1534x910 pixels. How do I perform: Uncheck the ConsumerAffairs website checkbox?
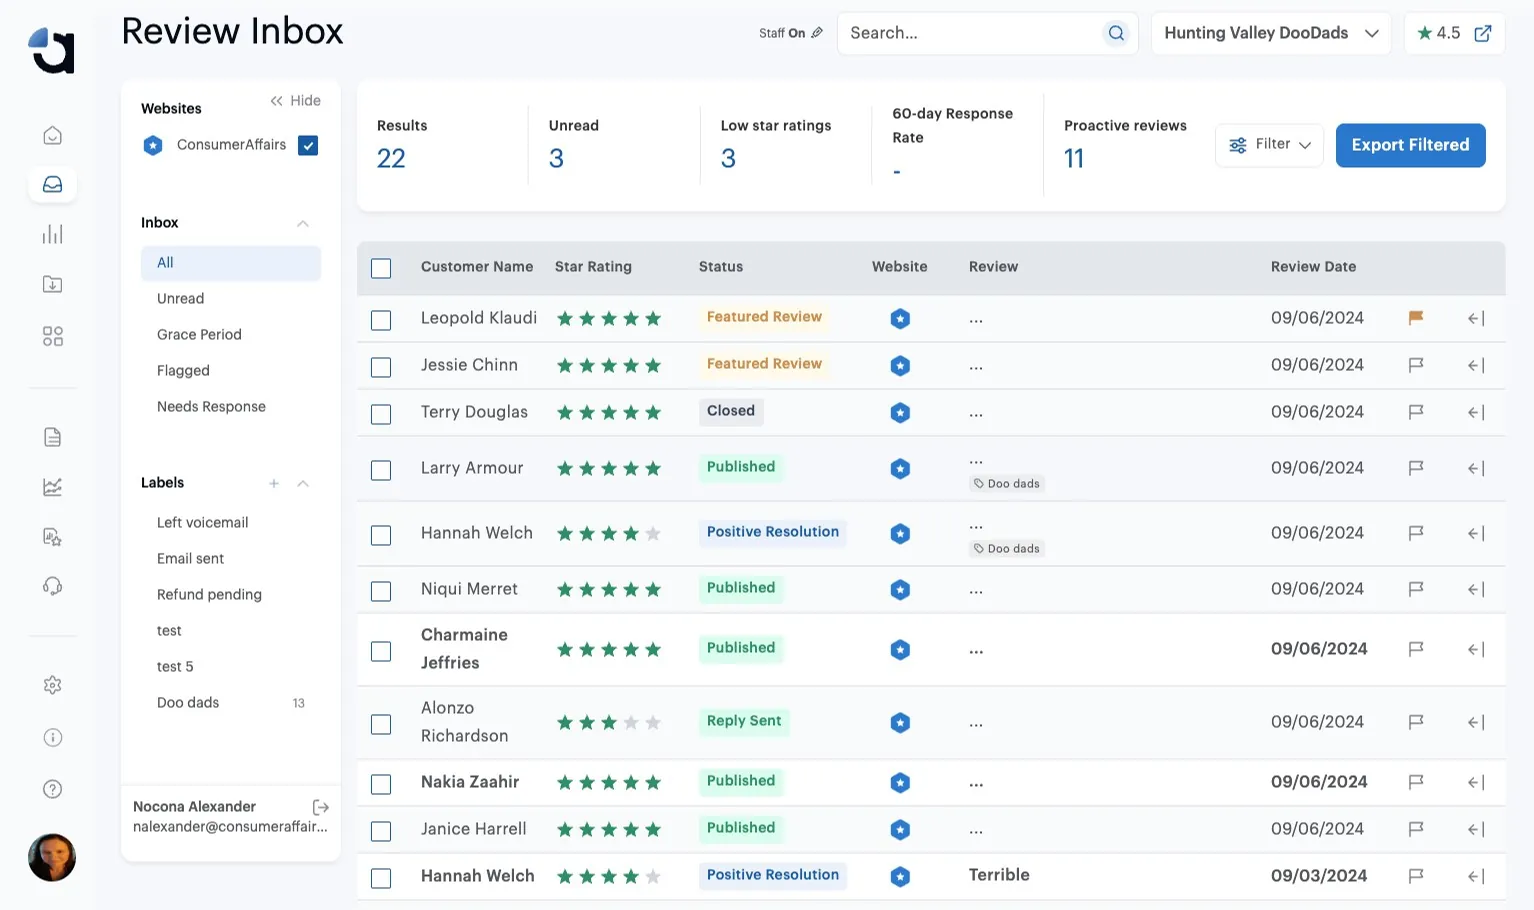308,146
